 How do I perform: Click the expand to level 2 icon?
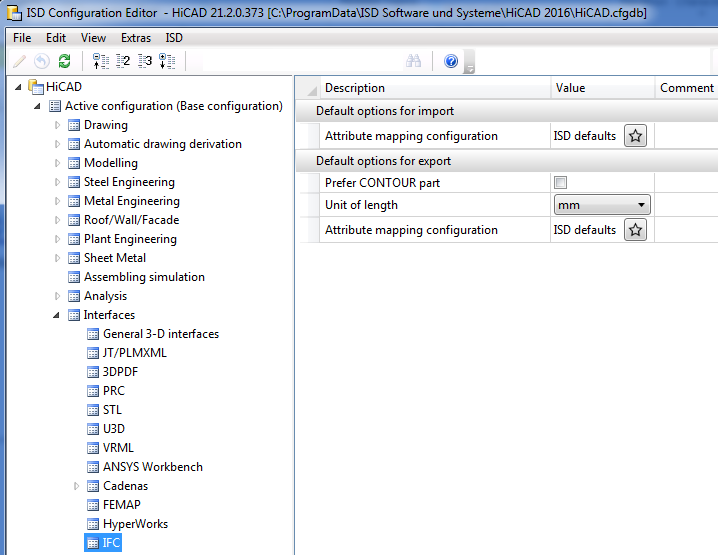pos(123,61)
